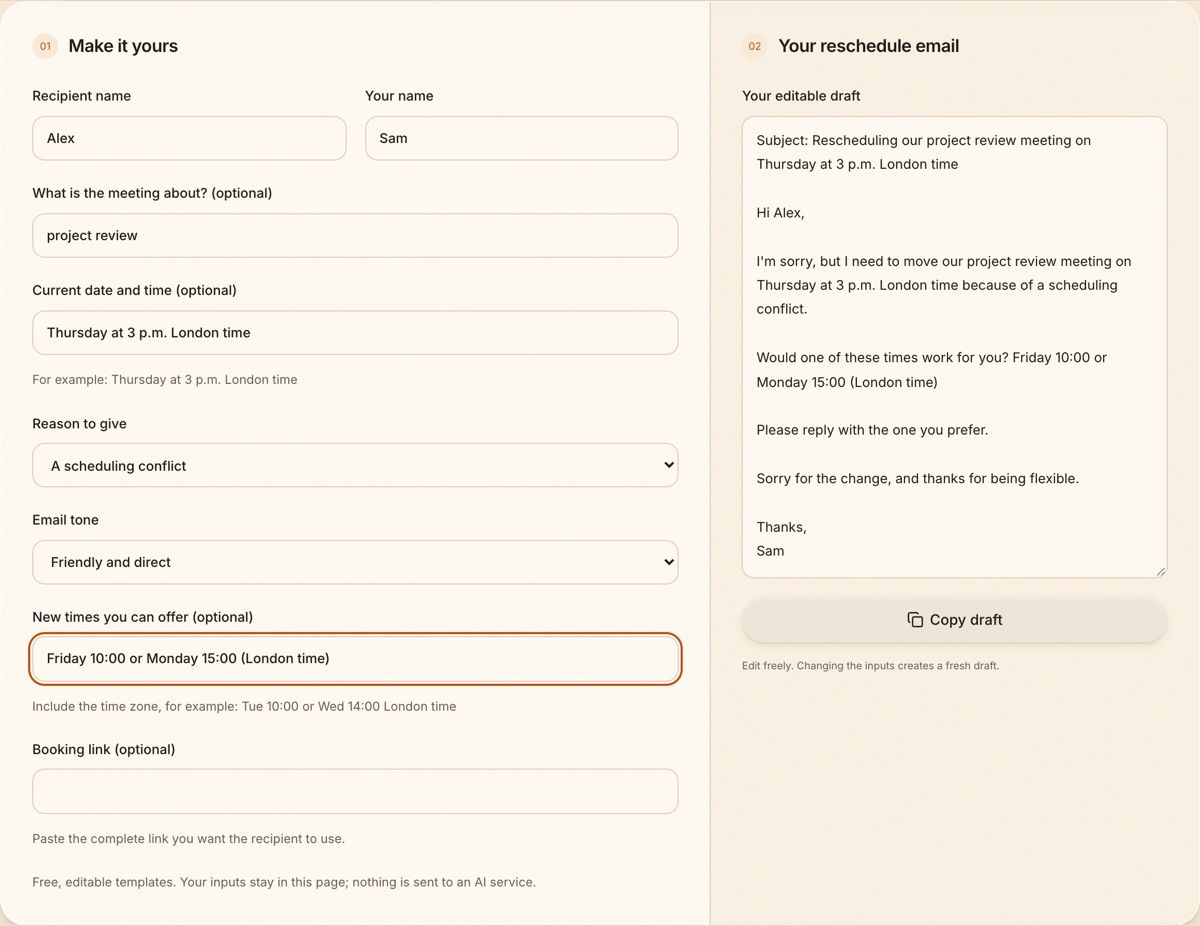Open the Email tone dropdown
The height and width of the screenshot is (926, 1200).
[355, 562]
